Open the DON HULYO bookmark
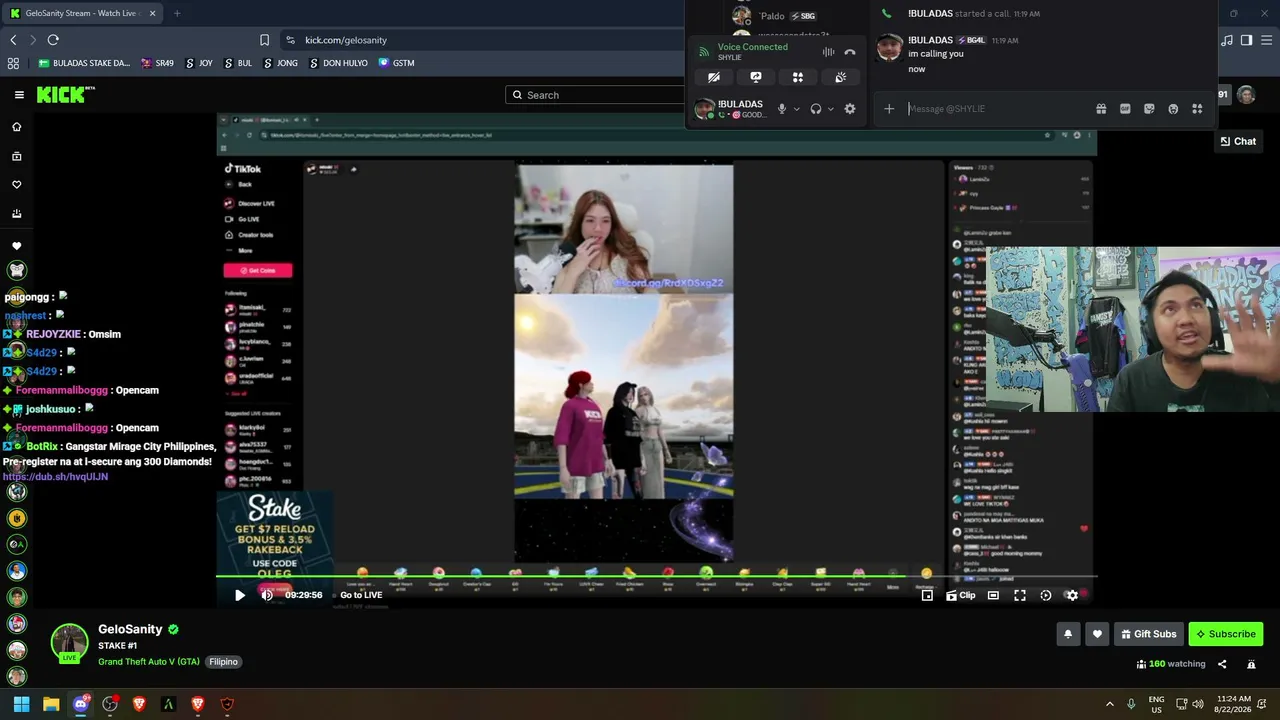 click(x=338, y=63)
